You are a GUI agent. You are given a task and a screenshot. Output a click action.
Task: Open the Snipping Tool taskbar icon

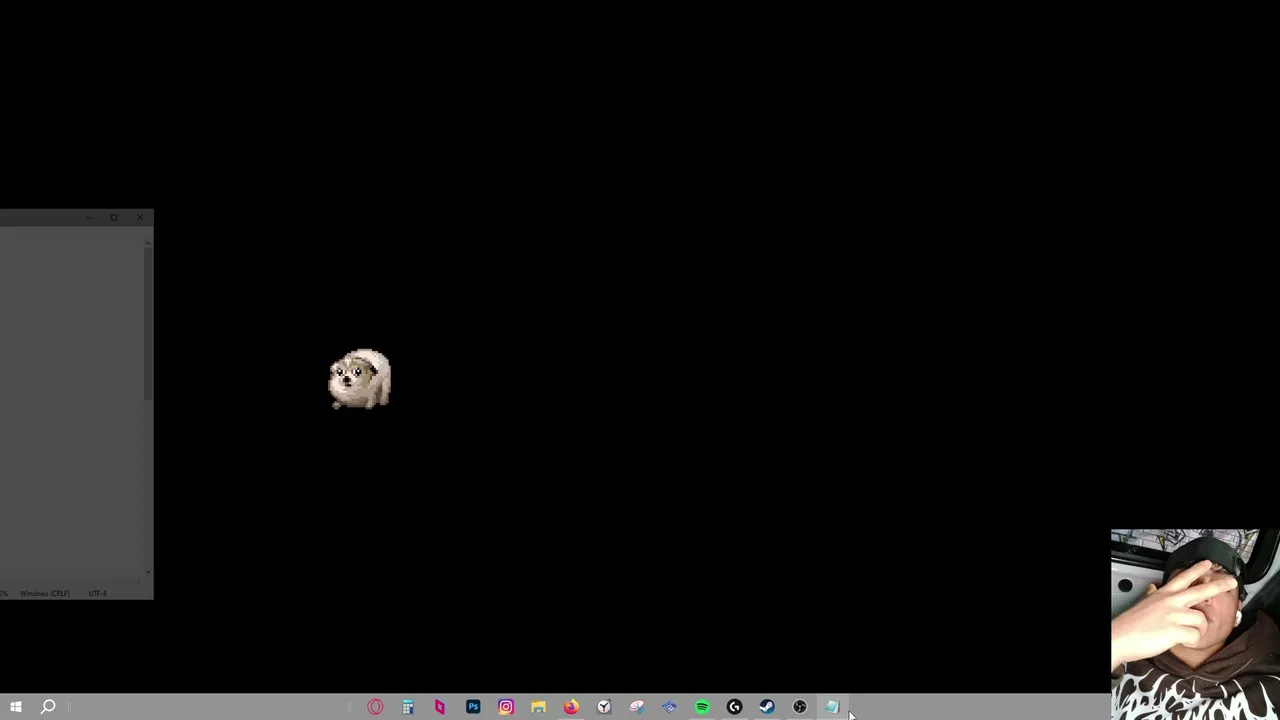click(x=637, y=707)
